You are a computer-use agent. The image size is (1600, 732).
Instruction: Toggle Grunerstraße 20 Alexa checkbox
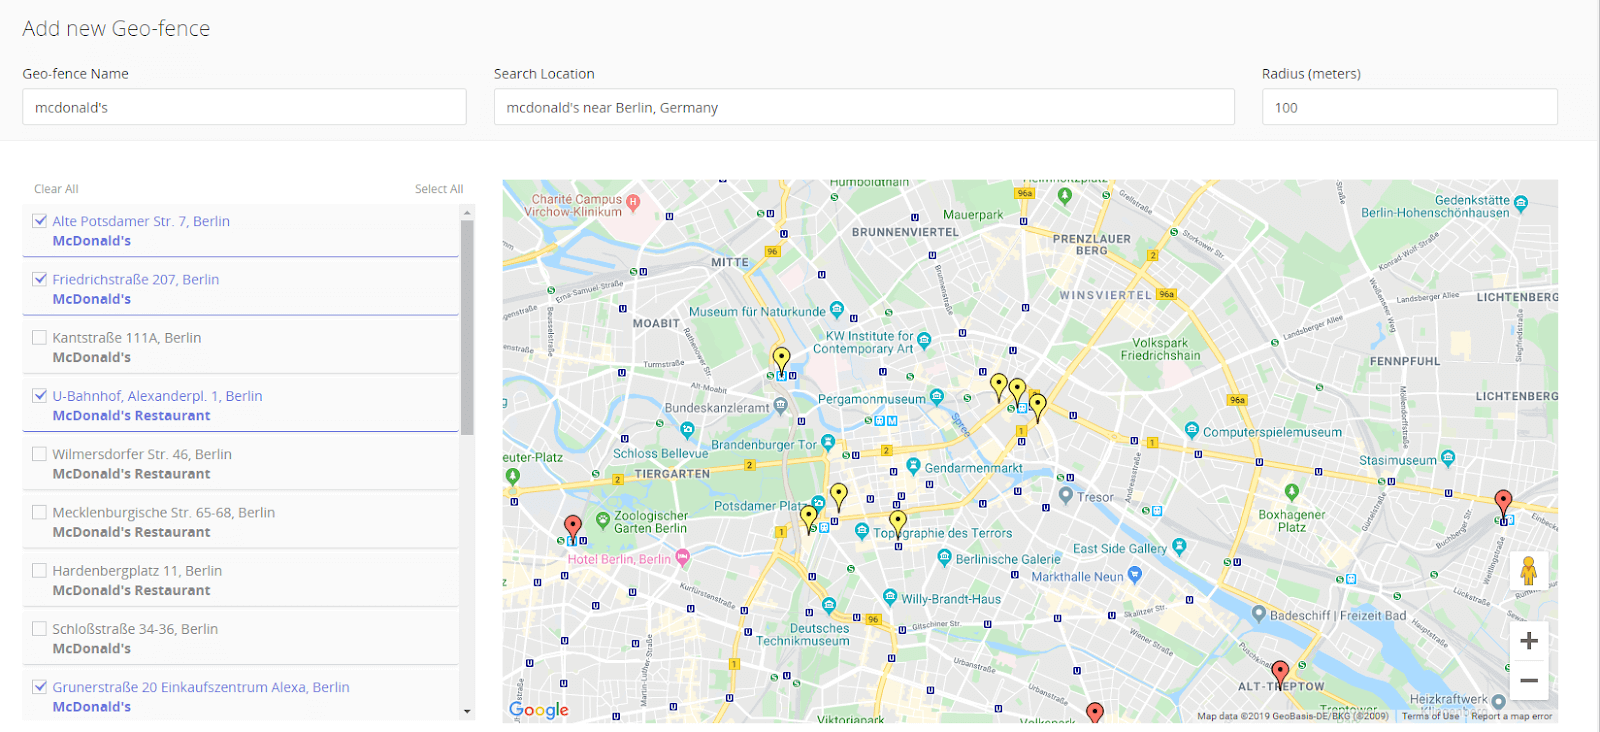[40, 686]
